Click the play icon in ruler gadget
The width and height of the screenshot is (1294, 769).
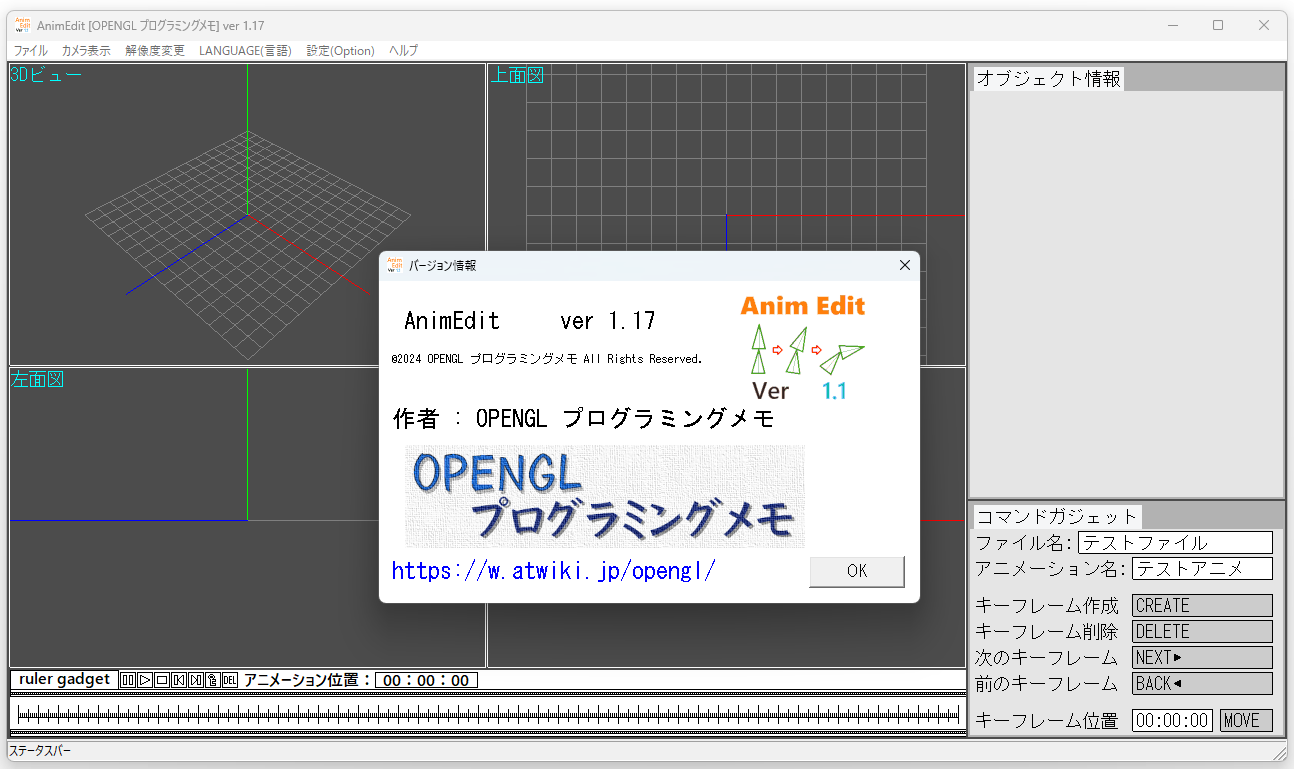click(x=145, y=680)
